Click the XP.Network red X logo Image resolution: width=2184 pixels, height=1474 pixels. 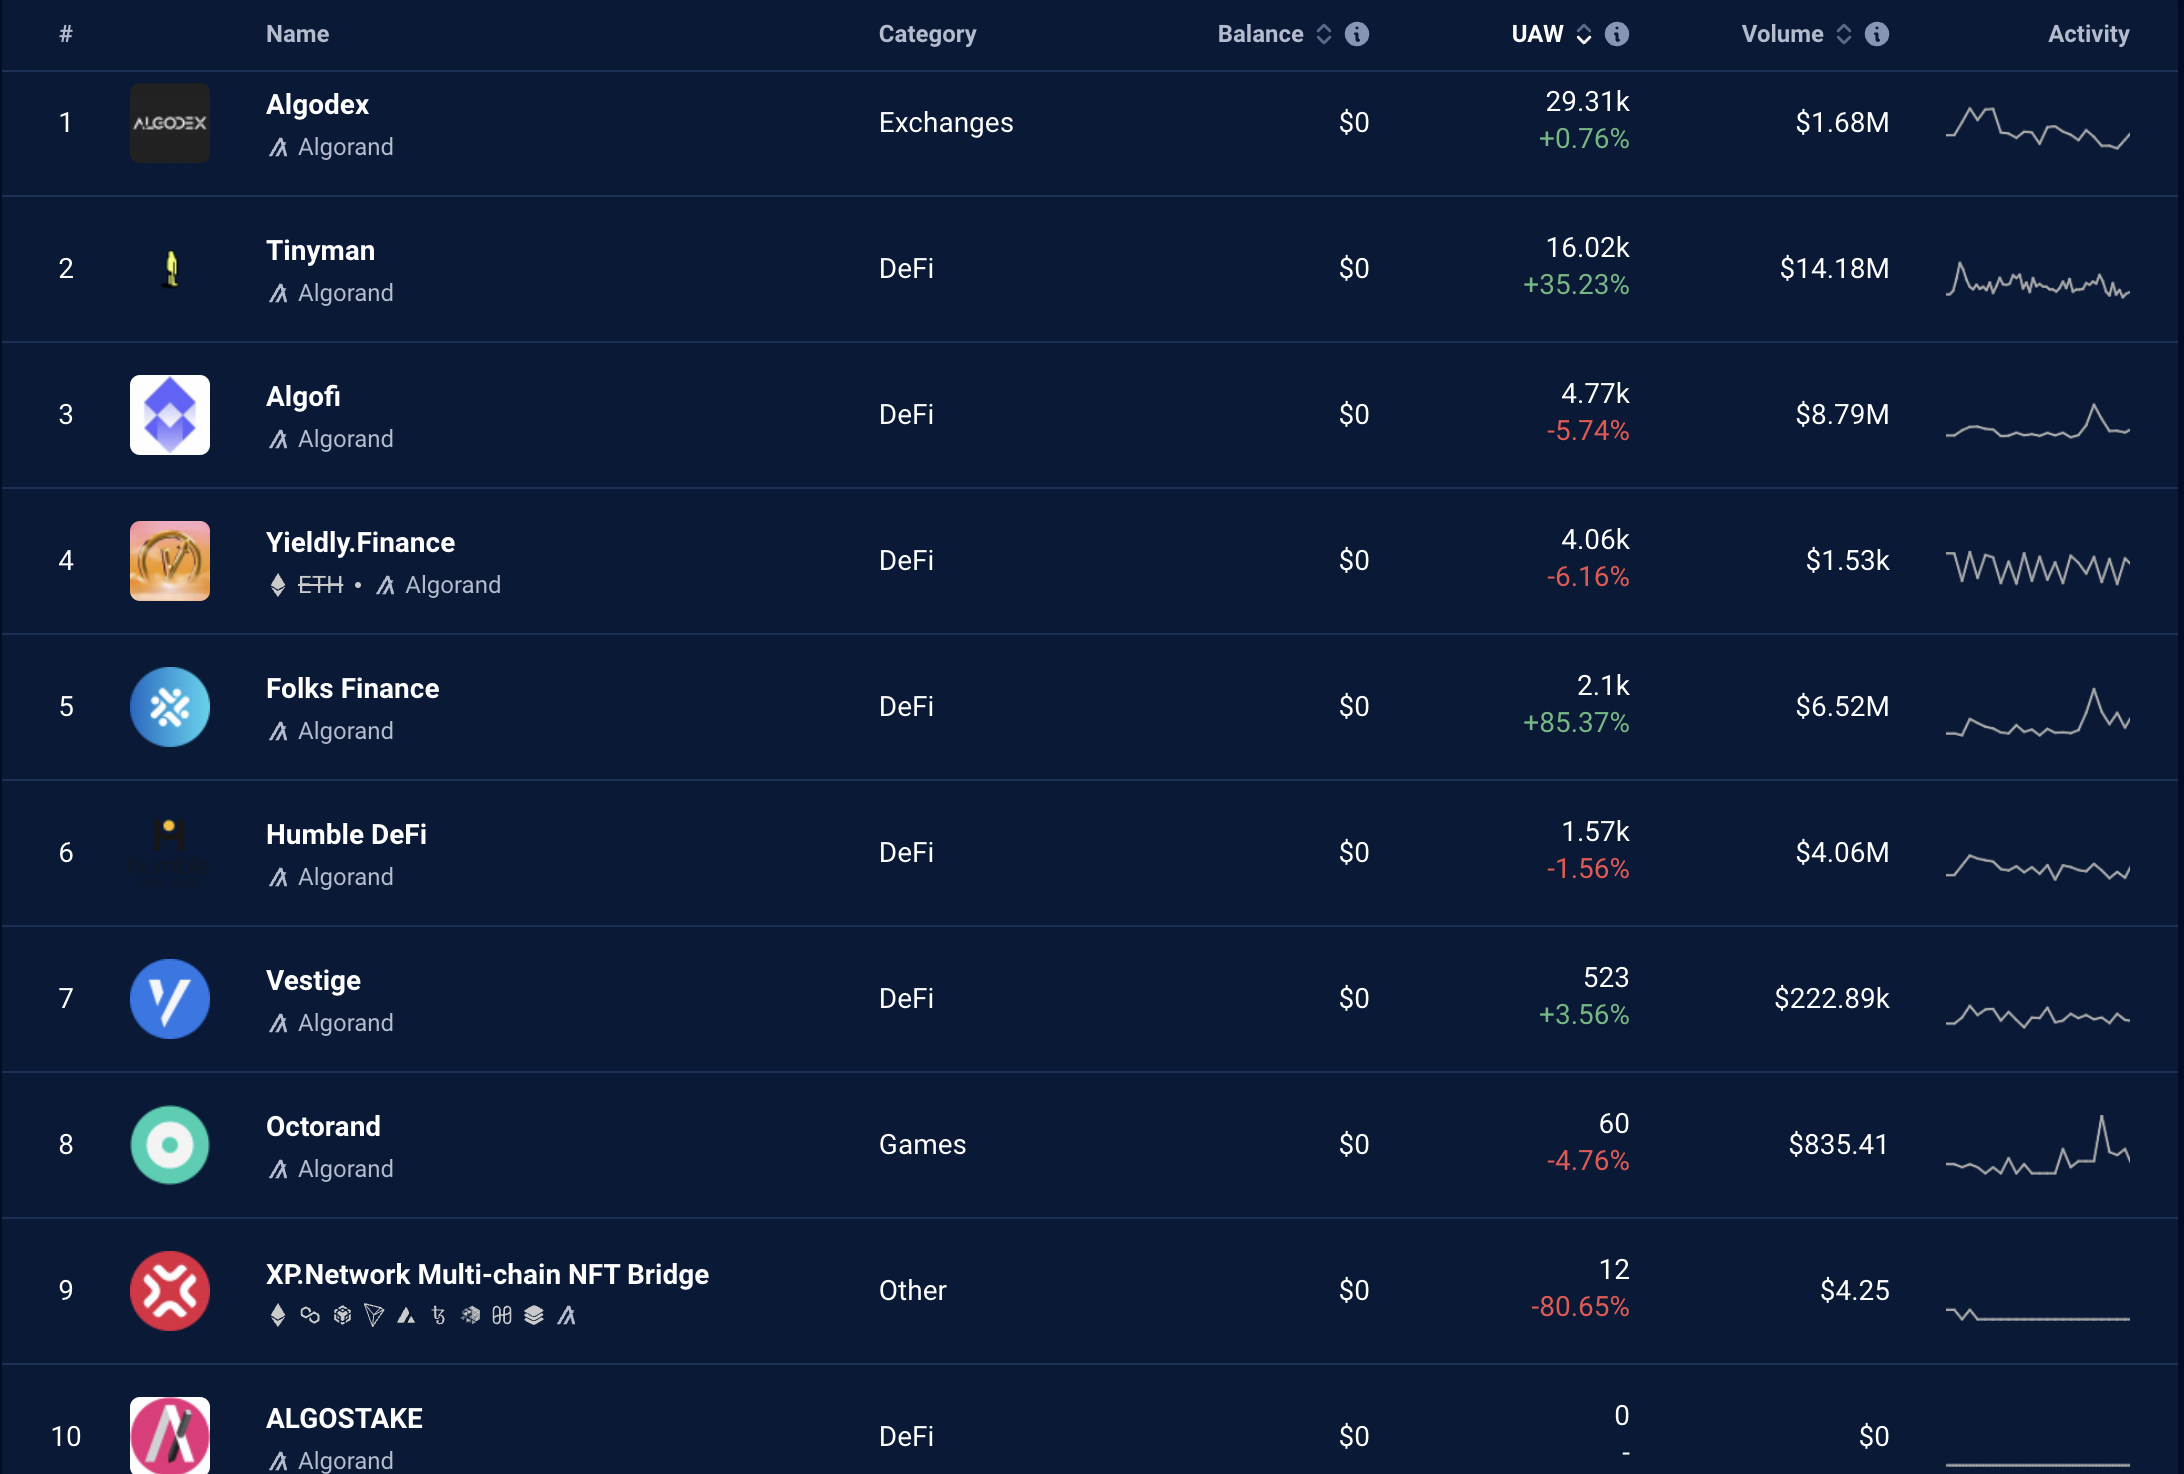tap(170, 1291)
